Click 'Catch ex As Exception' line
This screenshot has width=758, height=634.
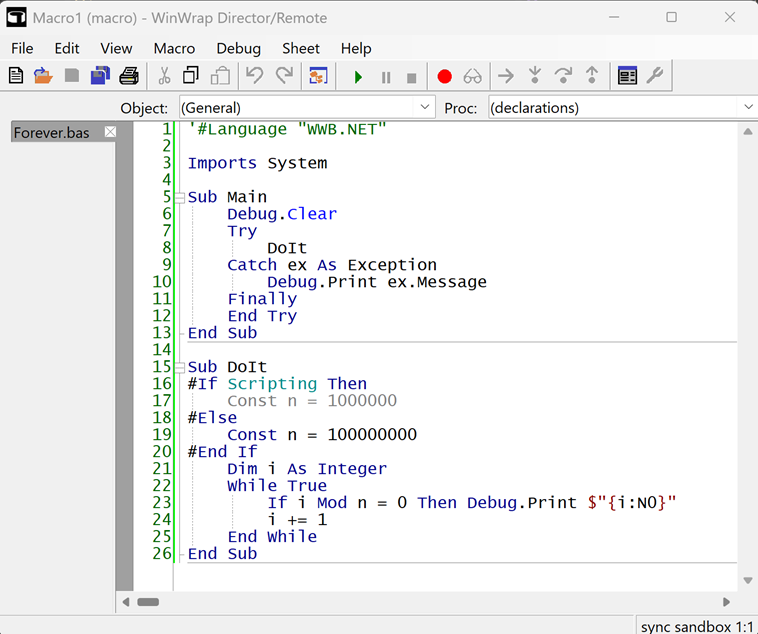tap(332, 265)
